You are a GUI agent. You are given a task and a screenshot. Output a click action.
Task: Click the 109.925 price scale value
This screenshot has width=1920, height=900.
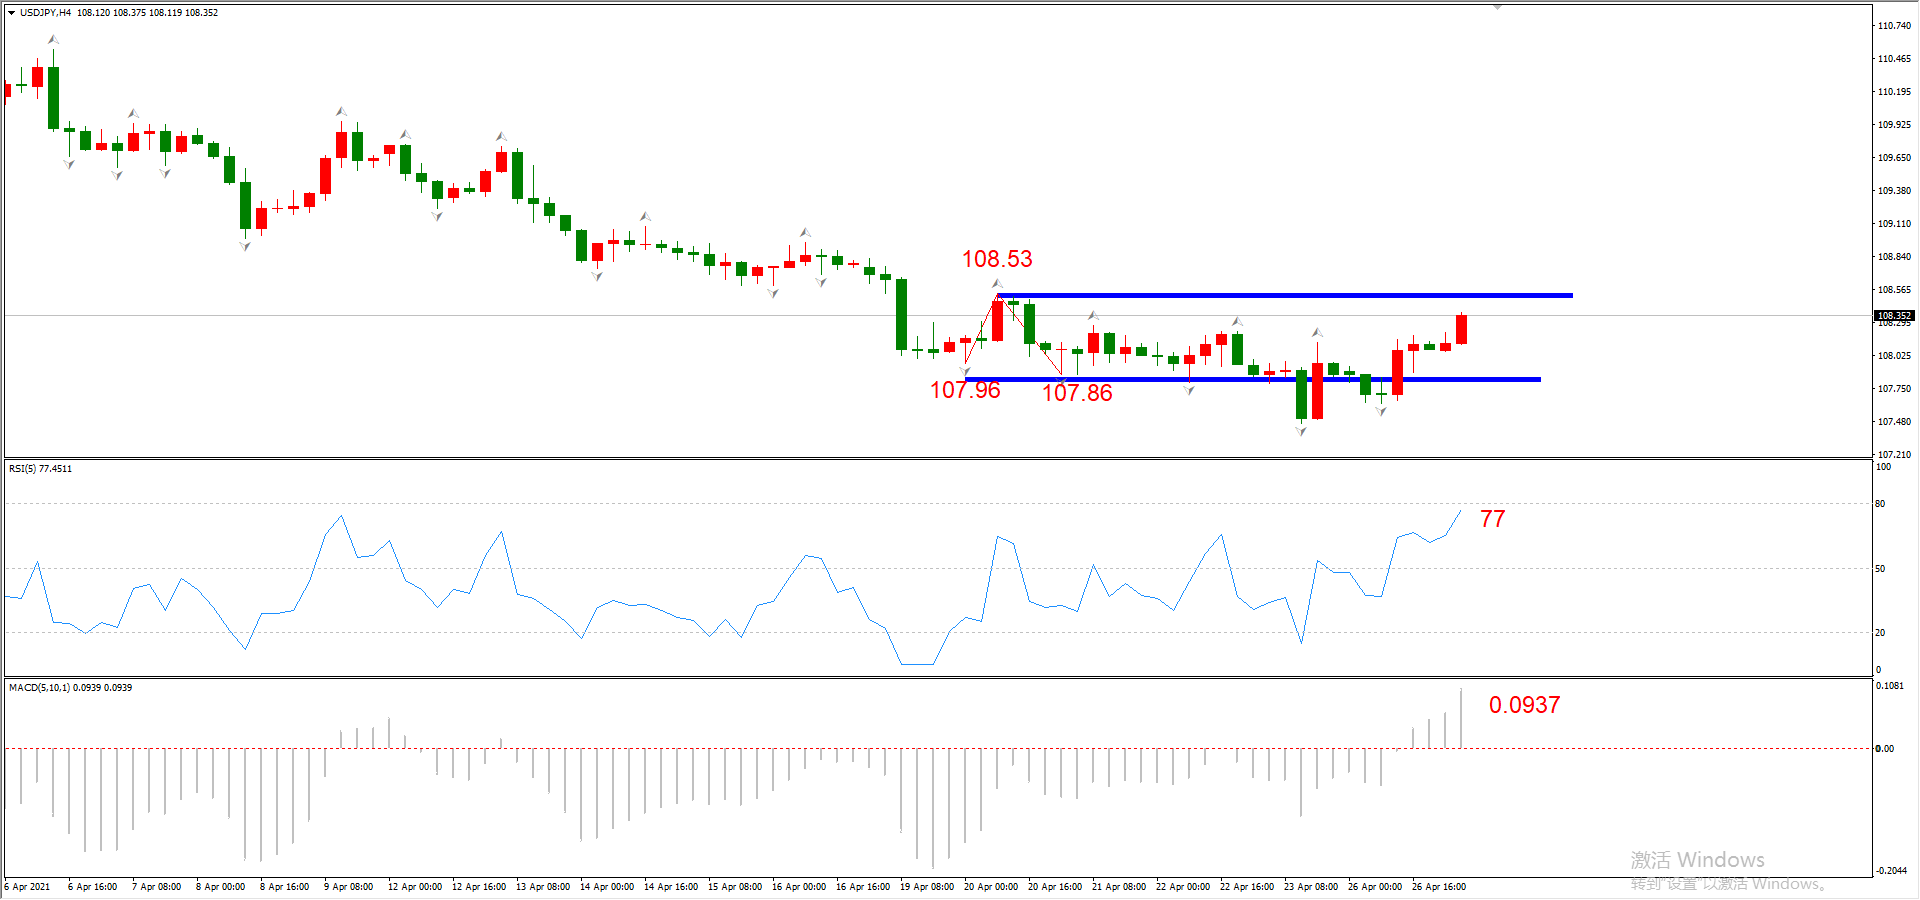pyautogui.click(x=1894, y=125)
